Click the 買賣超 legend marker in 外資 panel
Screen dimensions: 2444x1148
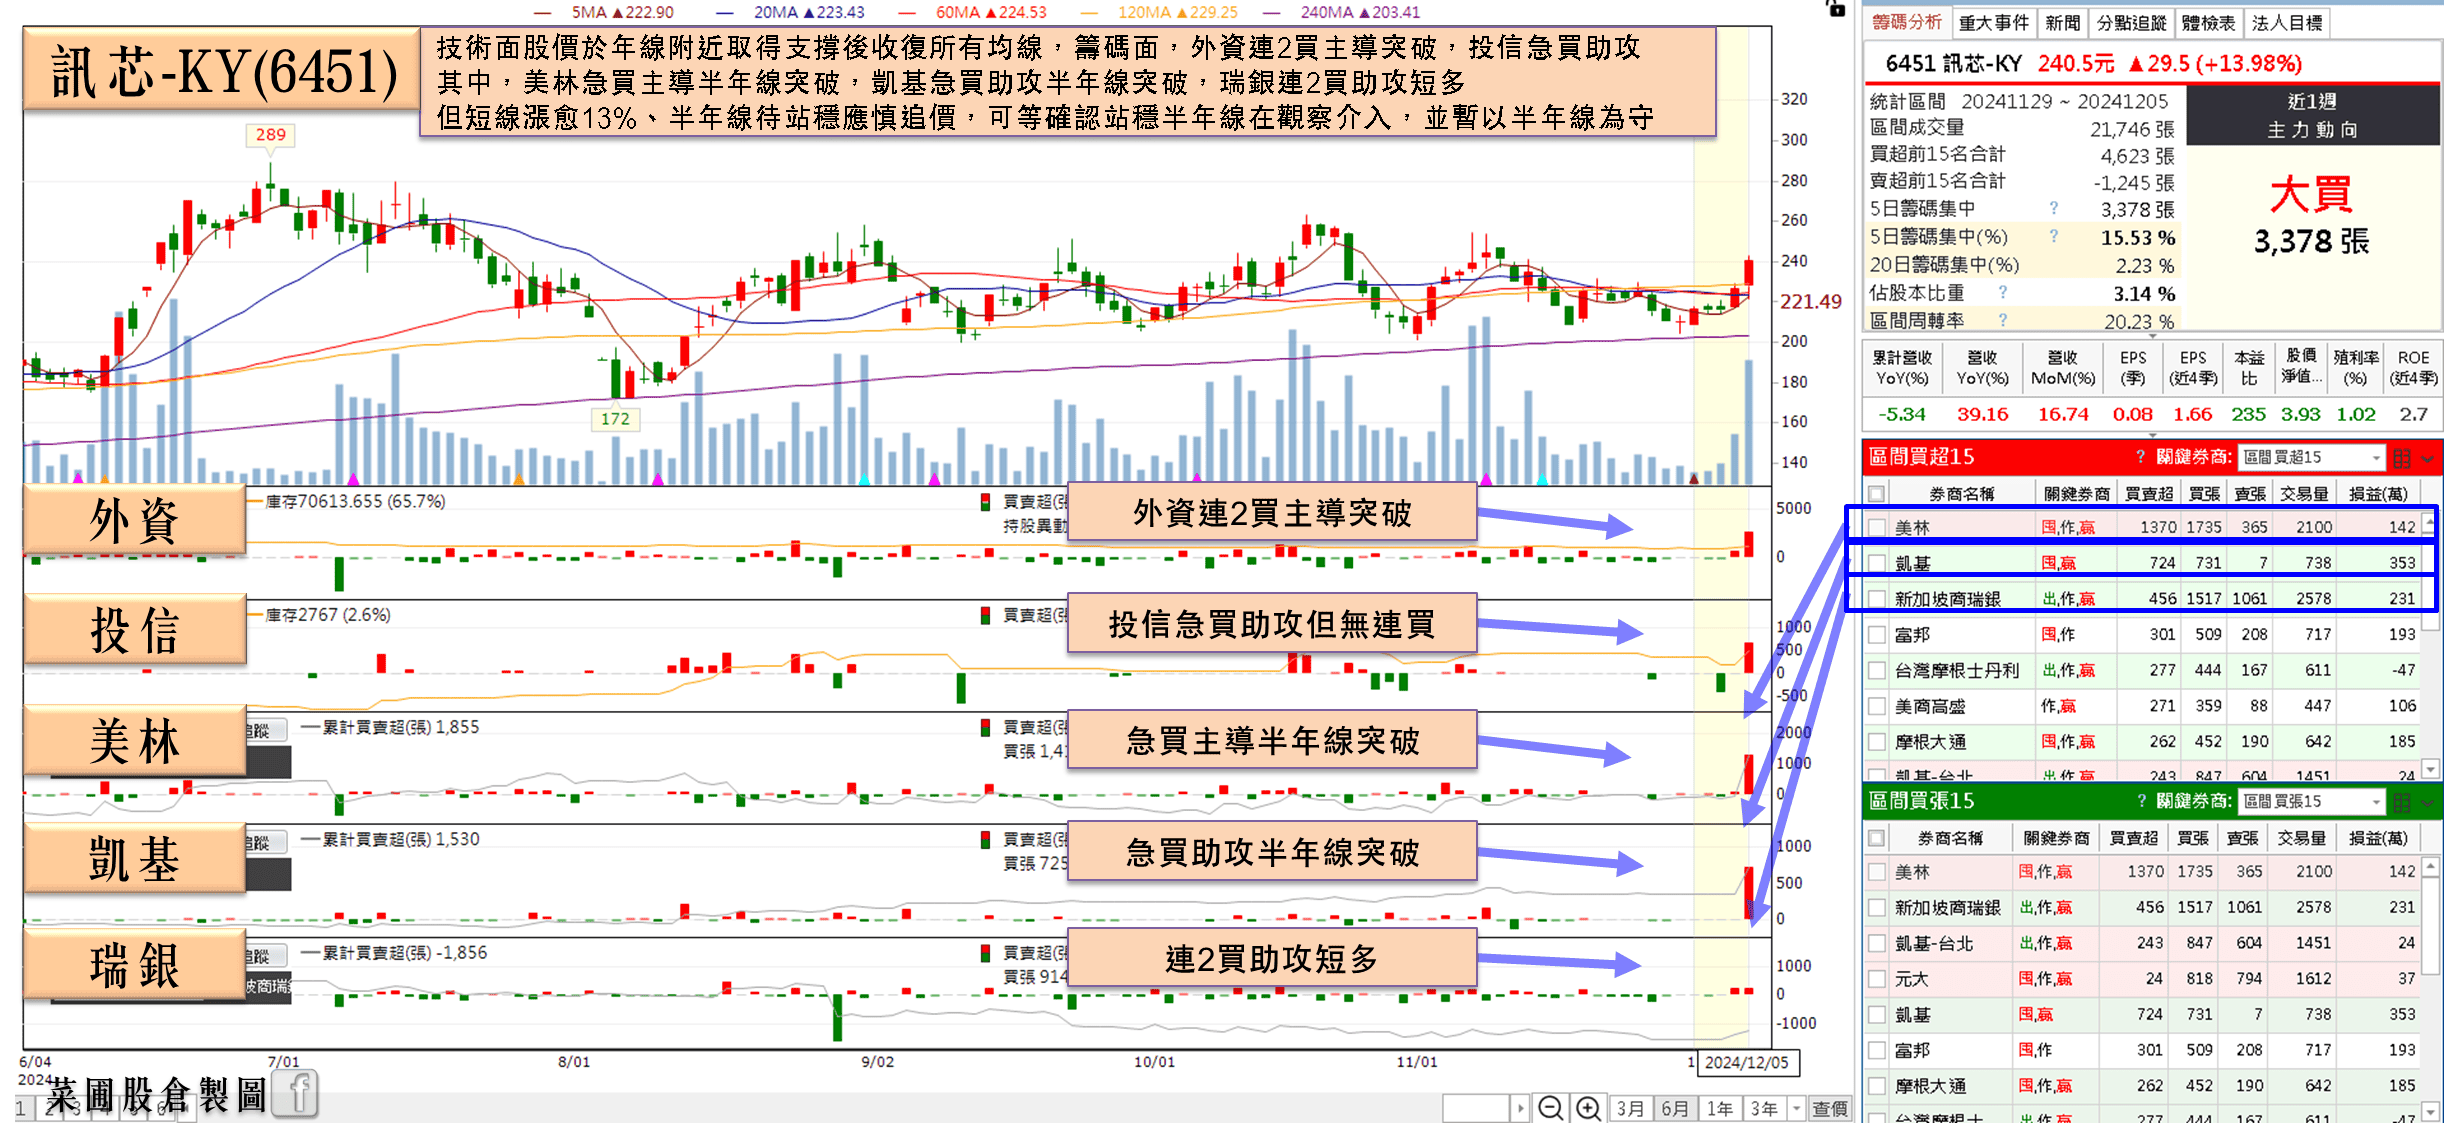986,501
